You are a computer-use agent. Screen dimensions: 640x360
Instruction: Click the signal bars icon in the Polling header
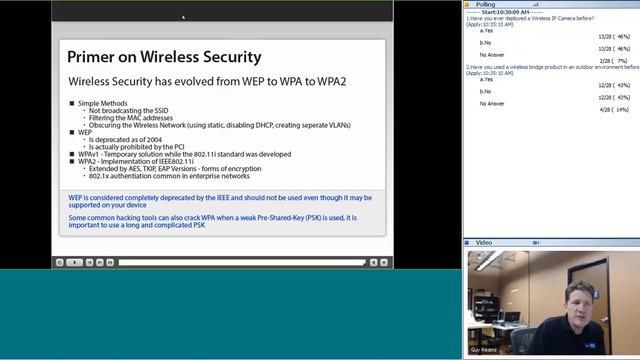tap(536, 4)
